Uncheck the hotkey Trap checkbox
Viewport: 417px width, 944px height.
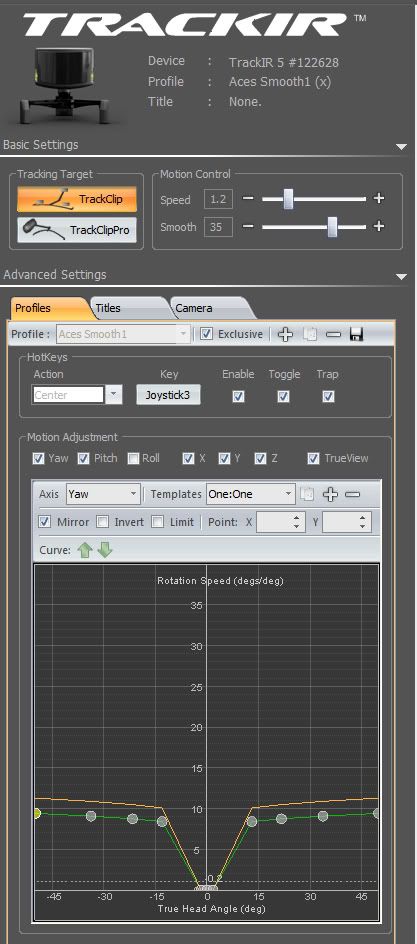pyautogui.click(x=328, y=396)
